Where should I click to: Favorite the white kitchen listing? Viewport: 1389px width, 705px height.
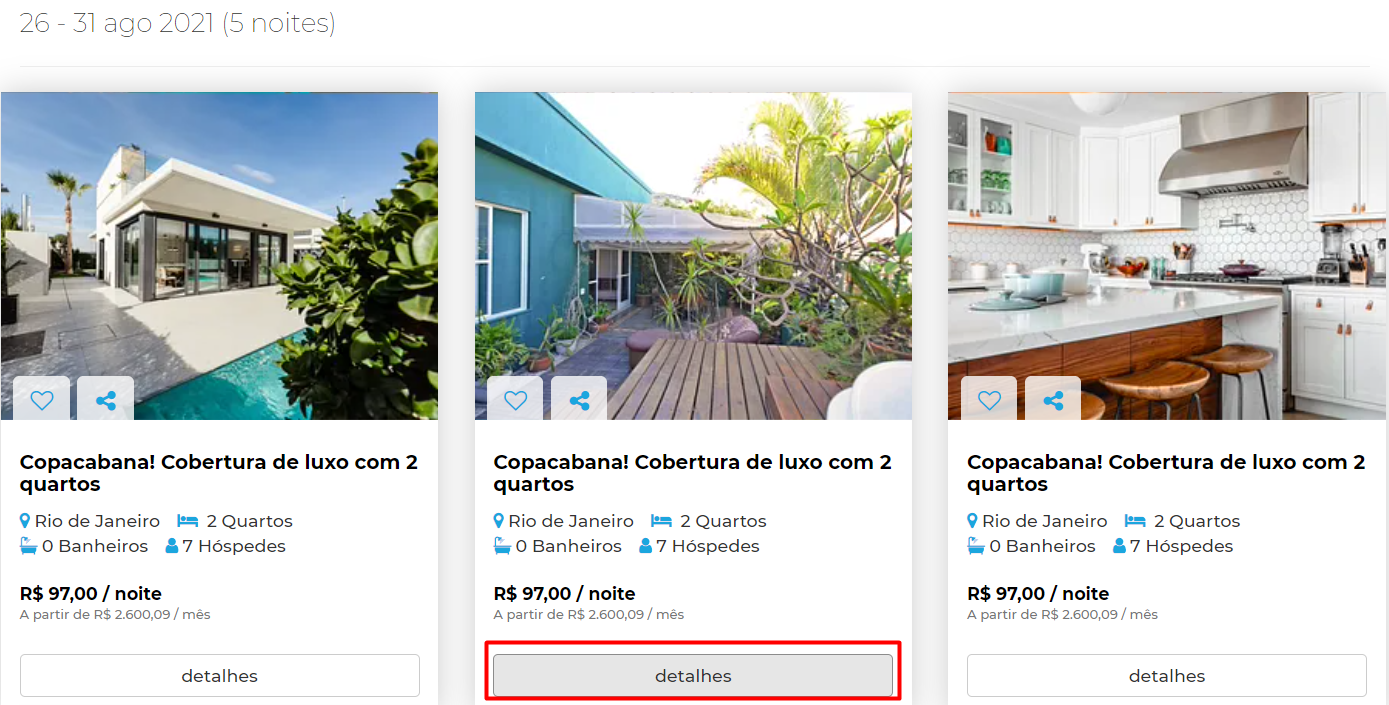pos(989,400)
